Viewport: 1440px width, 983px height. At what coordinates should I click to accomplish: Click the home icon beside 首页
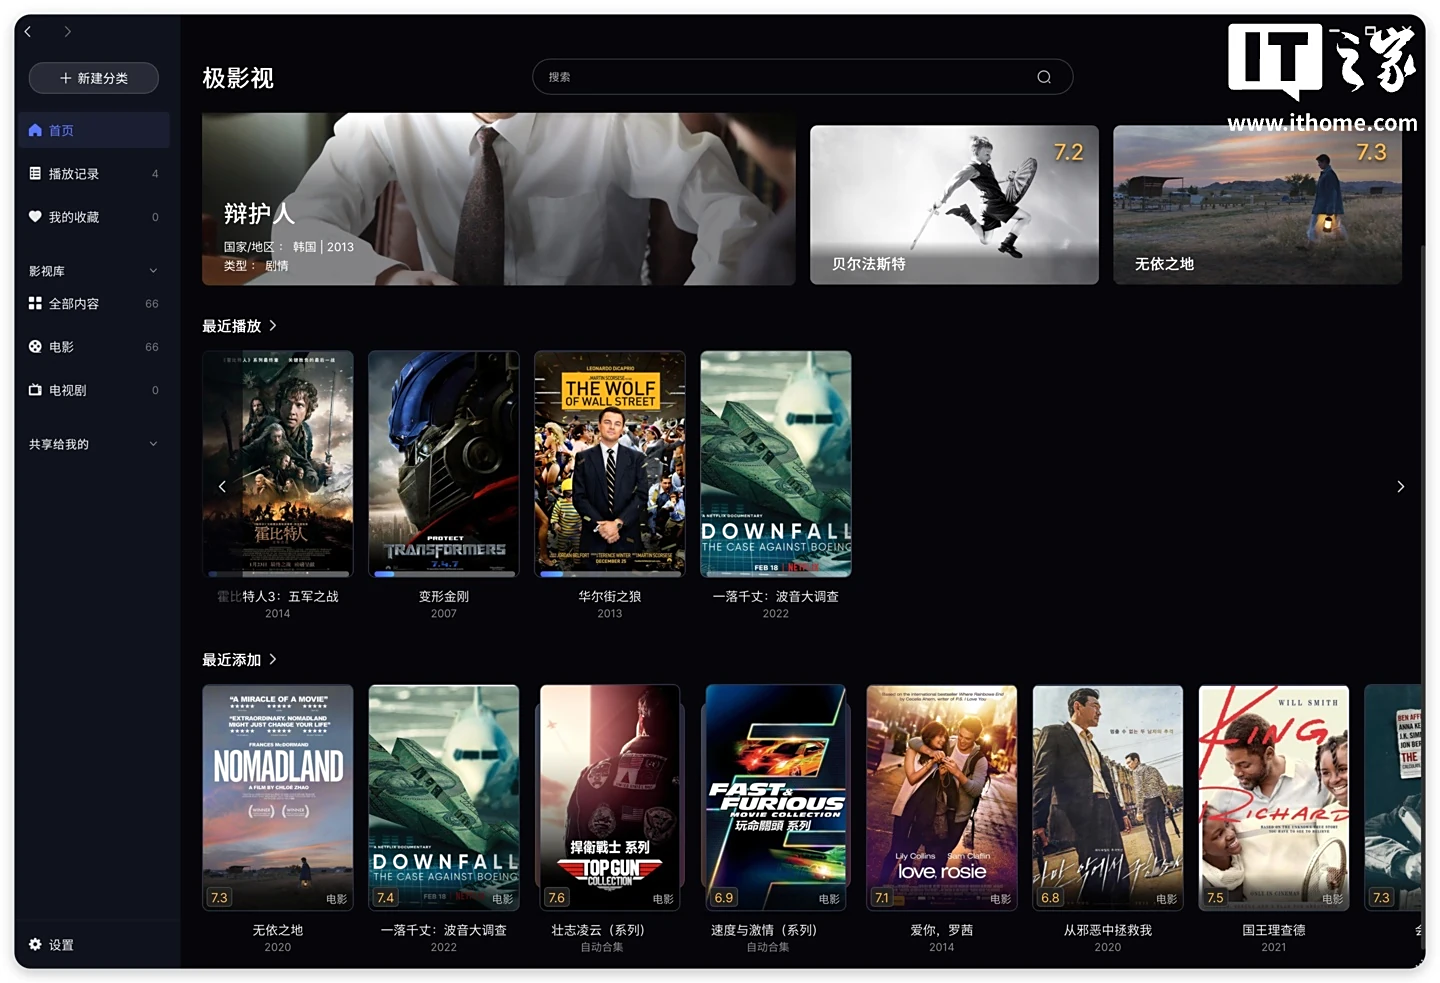[35, 130]
